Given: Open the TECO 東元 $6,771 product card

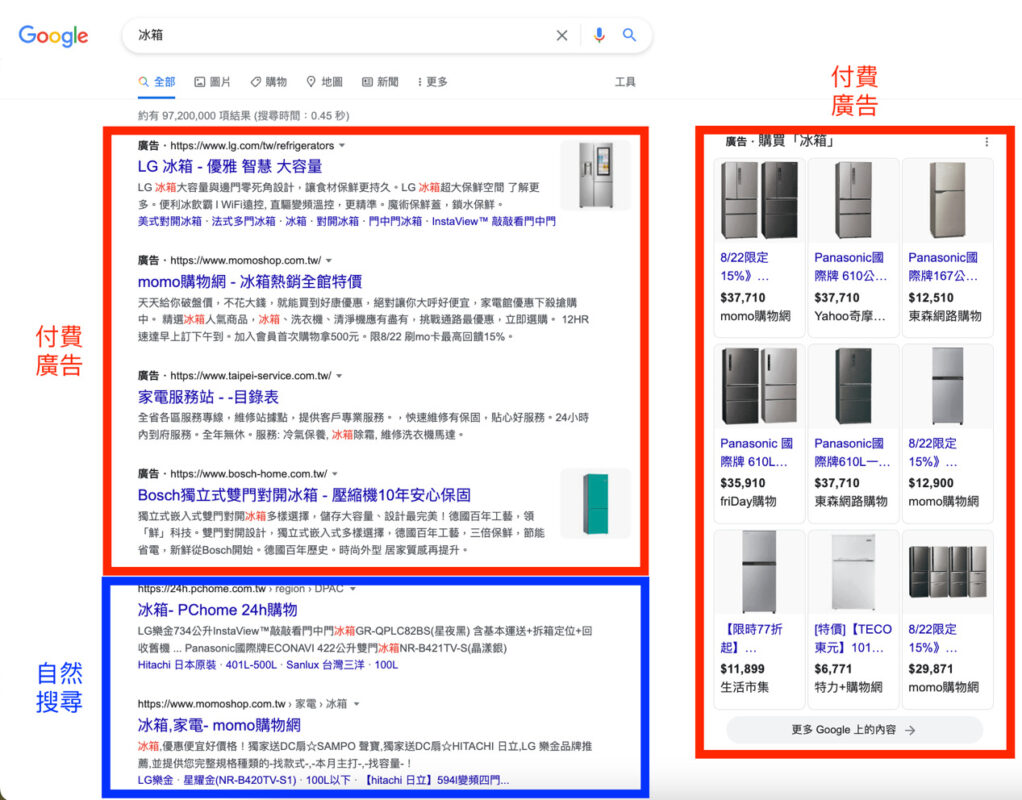Looking at the screenshot, I should point(853,619).
